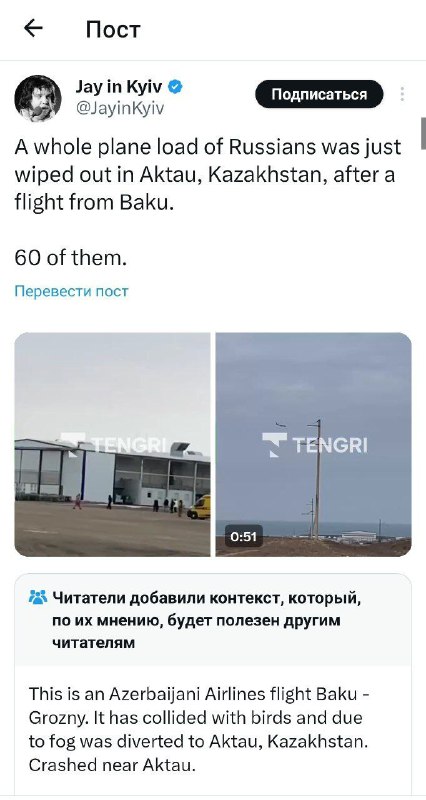Click the blue verified badge
Viewport: 426px width, 800px height.
[176, 87]
